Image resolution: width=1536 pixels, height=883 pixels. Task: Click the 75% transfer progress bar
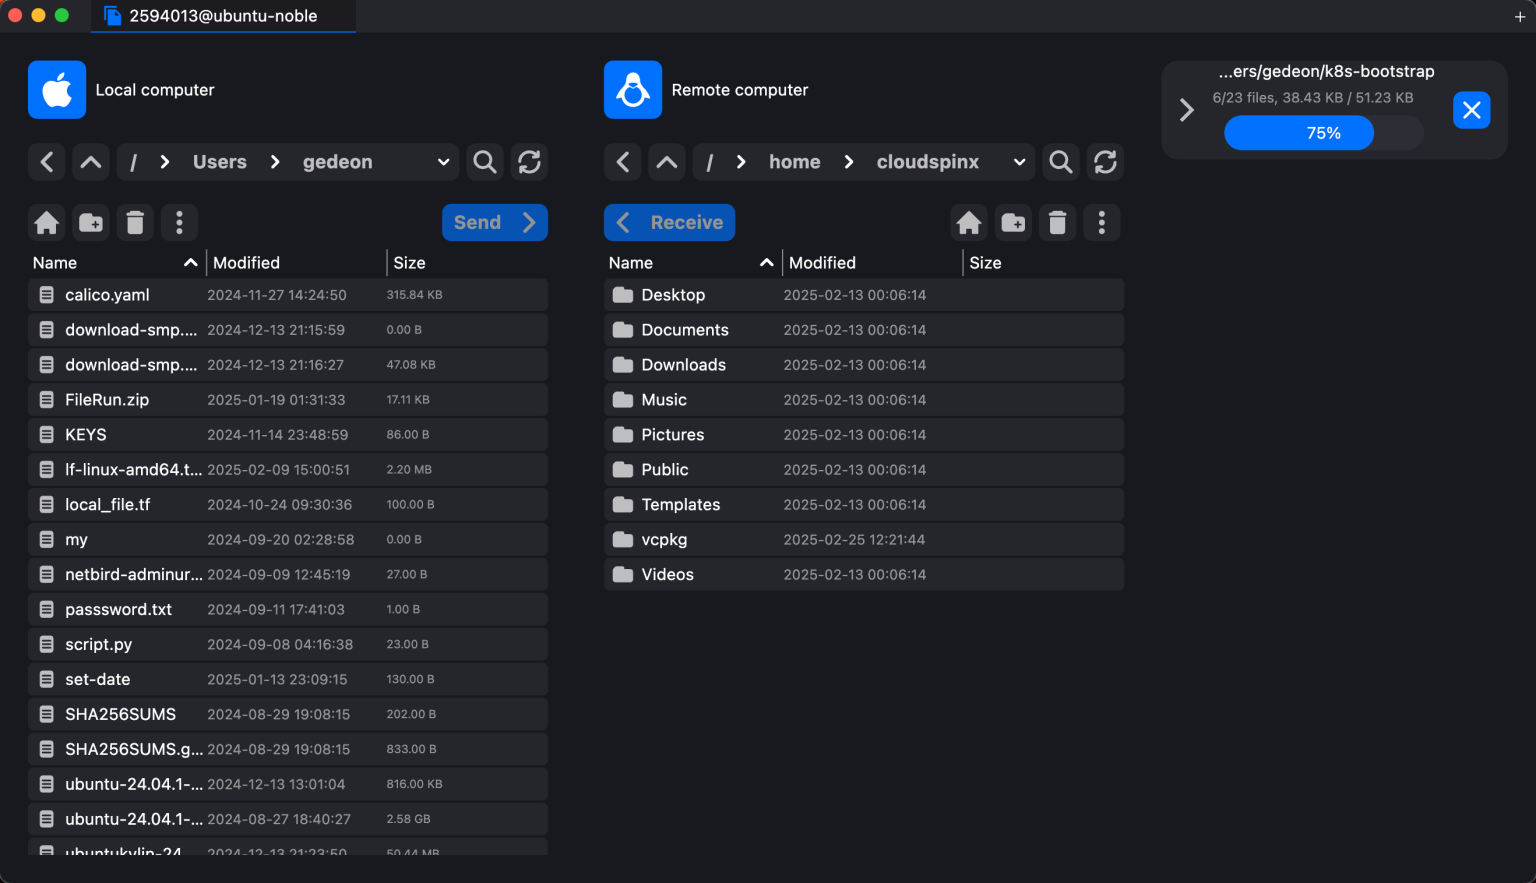coord(1322,133)
